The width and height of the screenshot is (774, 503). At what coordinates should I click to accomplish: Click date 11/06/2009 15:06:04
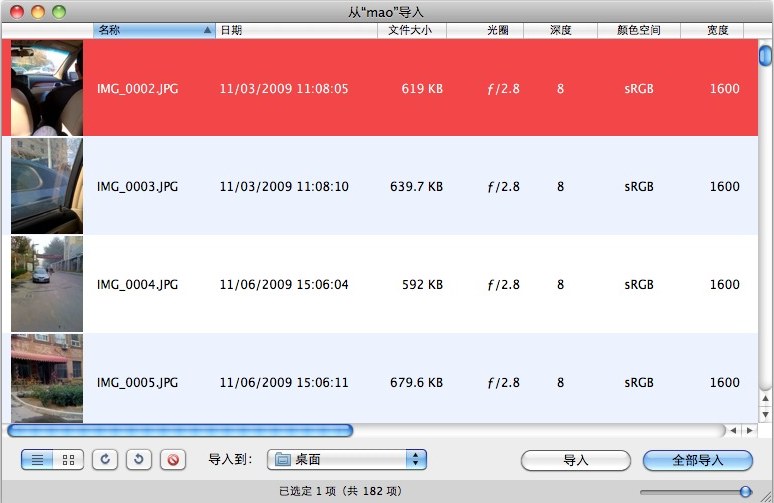coord(284,285)
